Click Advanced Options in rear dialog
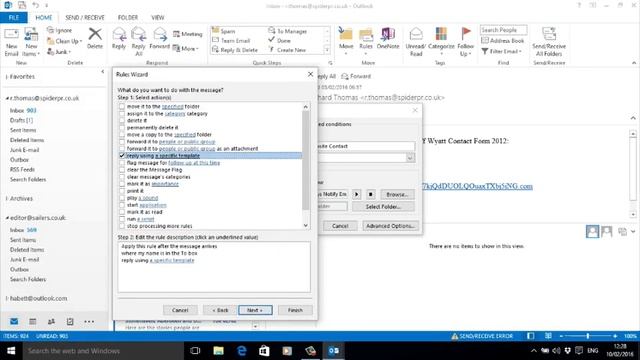 click(390, 226)
